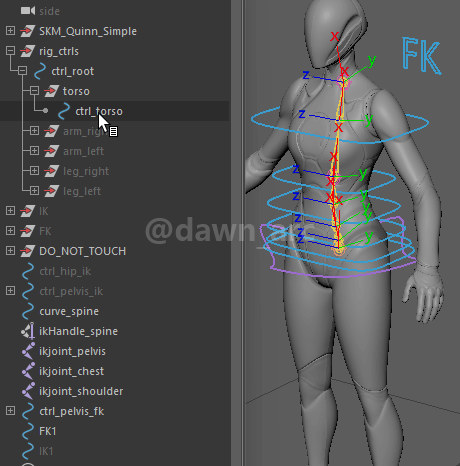Click the curve_spine curve icon
The height and width of the screenshot is (466, 460).
coord(28,311)
